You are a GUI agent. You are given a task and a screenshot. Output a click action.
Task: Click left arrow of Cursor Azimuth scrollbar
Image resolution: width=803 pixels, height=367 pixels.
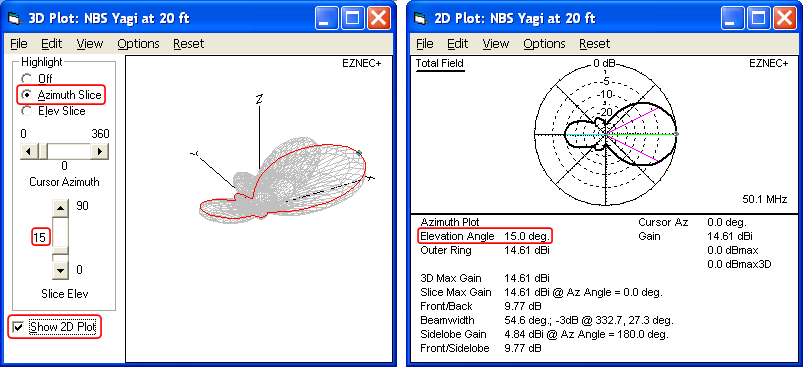pos(27,152)
